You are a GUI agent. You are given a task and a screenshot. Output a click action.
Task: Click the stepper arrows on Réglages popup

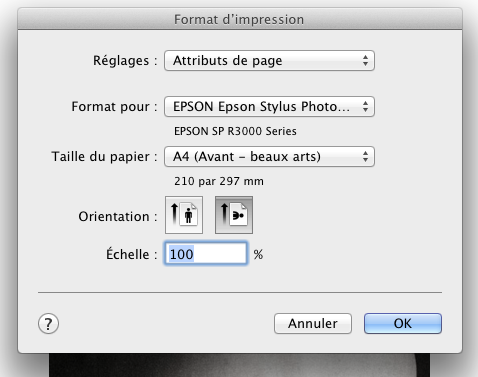point(365,61)
